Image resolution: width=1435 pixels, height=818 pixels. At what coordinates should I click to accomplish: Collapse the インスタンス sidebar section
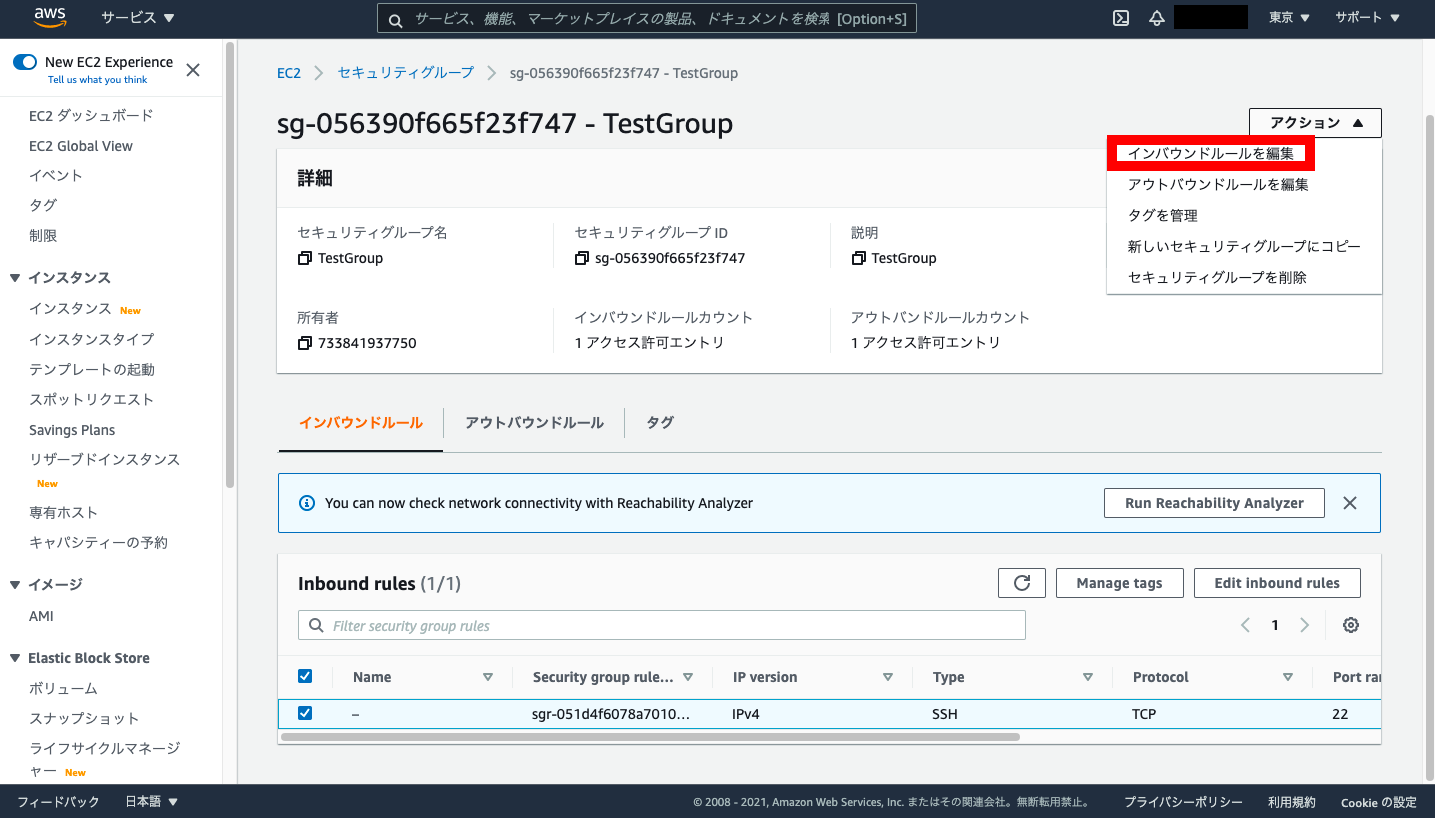[x=15, y=277]
